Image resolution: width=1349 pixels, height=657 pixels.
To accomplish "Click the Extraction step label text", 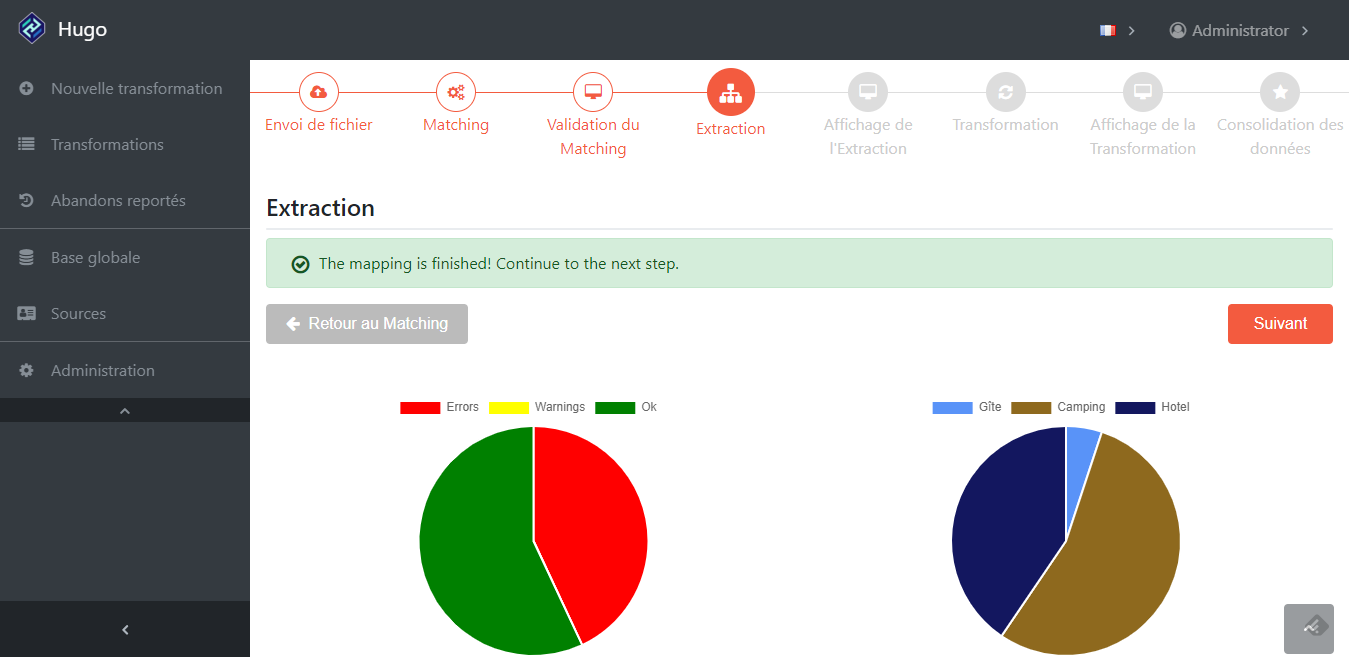I will point(731,129).
